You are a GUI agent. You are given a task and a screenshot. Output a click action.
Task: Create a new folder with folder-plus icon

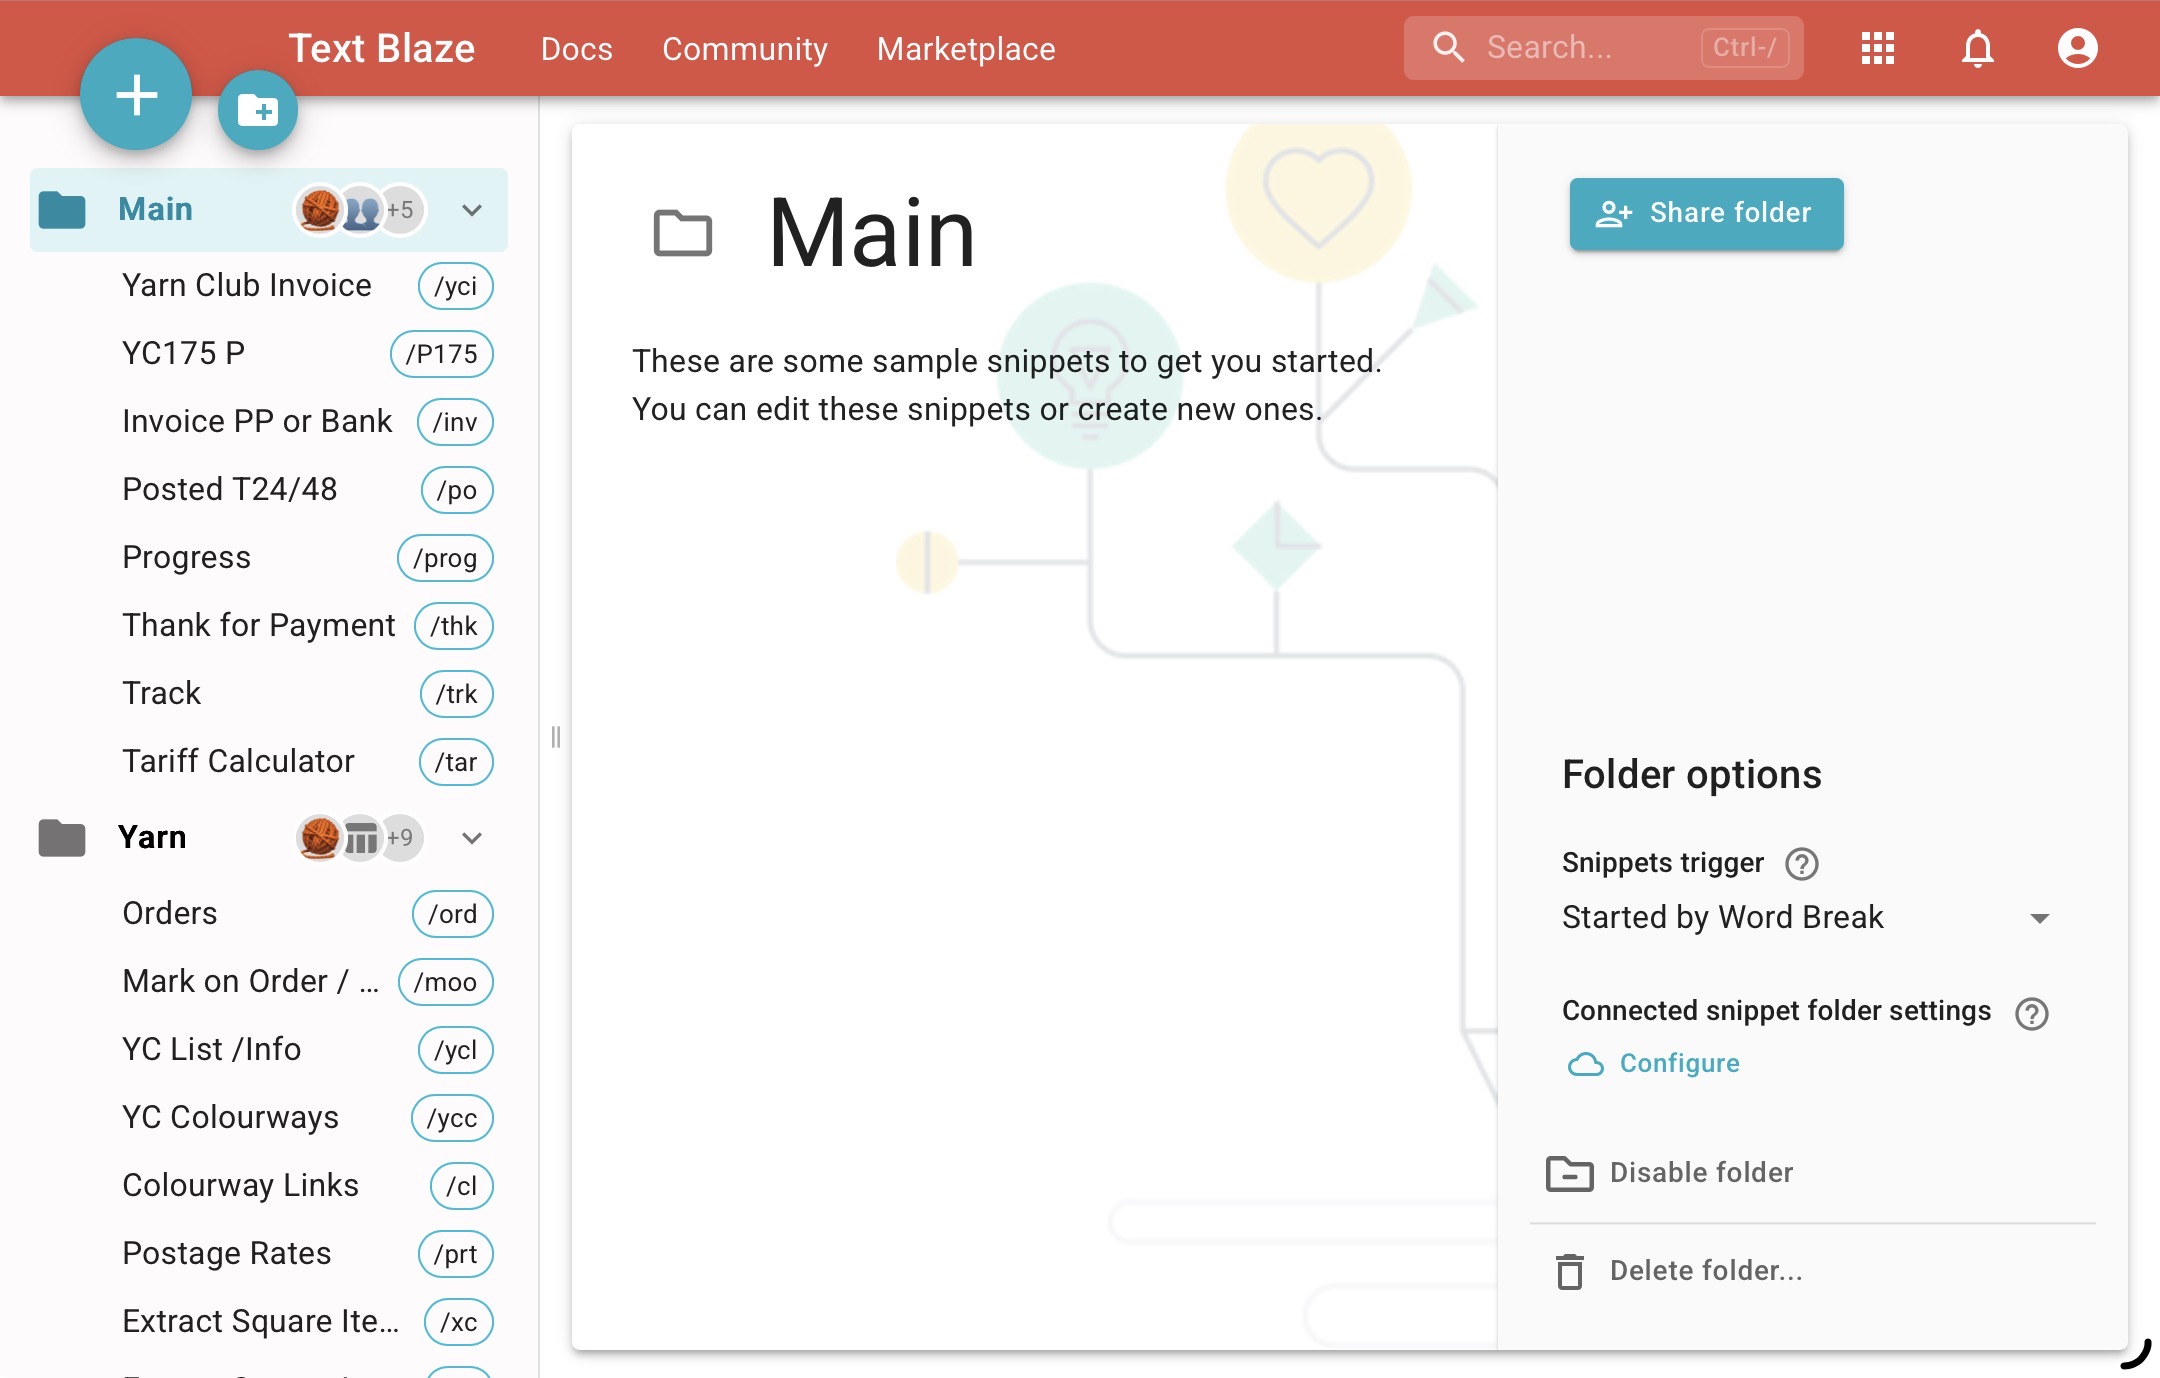(258, 110)
